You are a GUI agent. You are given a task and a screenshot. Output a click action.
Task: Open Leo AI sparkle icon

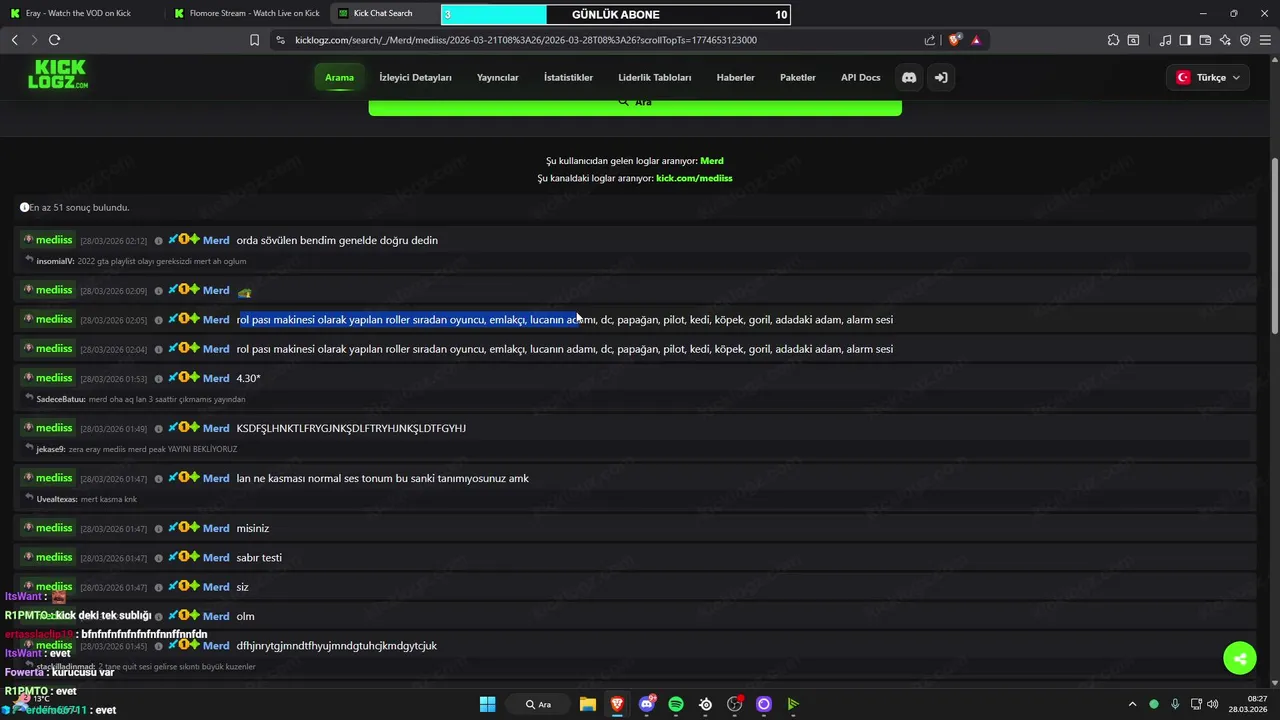pos(1225,40)
